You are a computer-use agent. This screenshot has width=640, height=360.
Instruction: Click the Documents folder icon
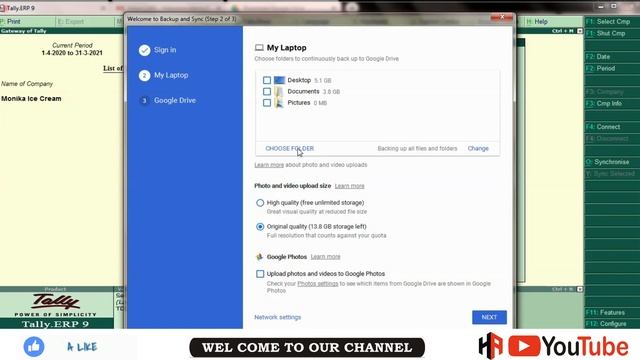click(x=279, y=91)
